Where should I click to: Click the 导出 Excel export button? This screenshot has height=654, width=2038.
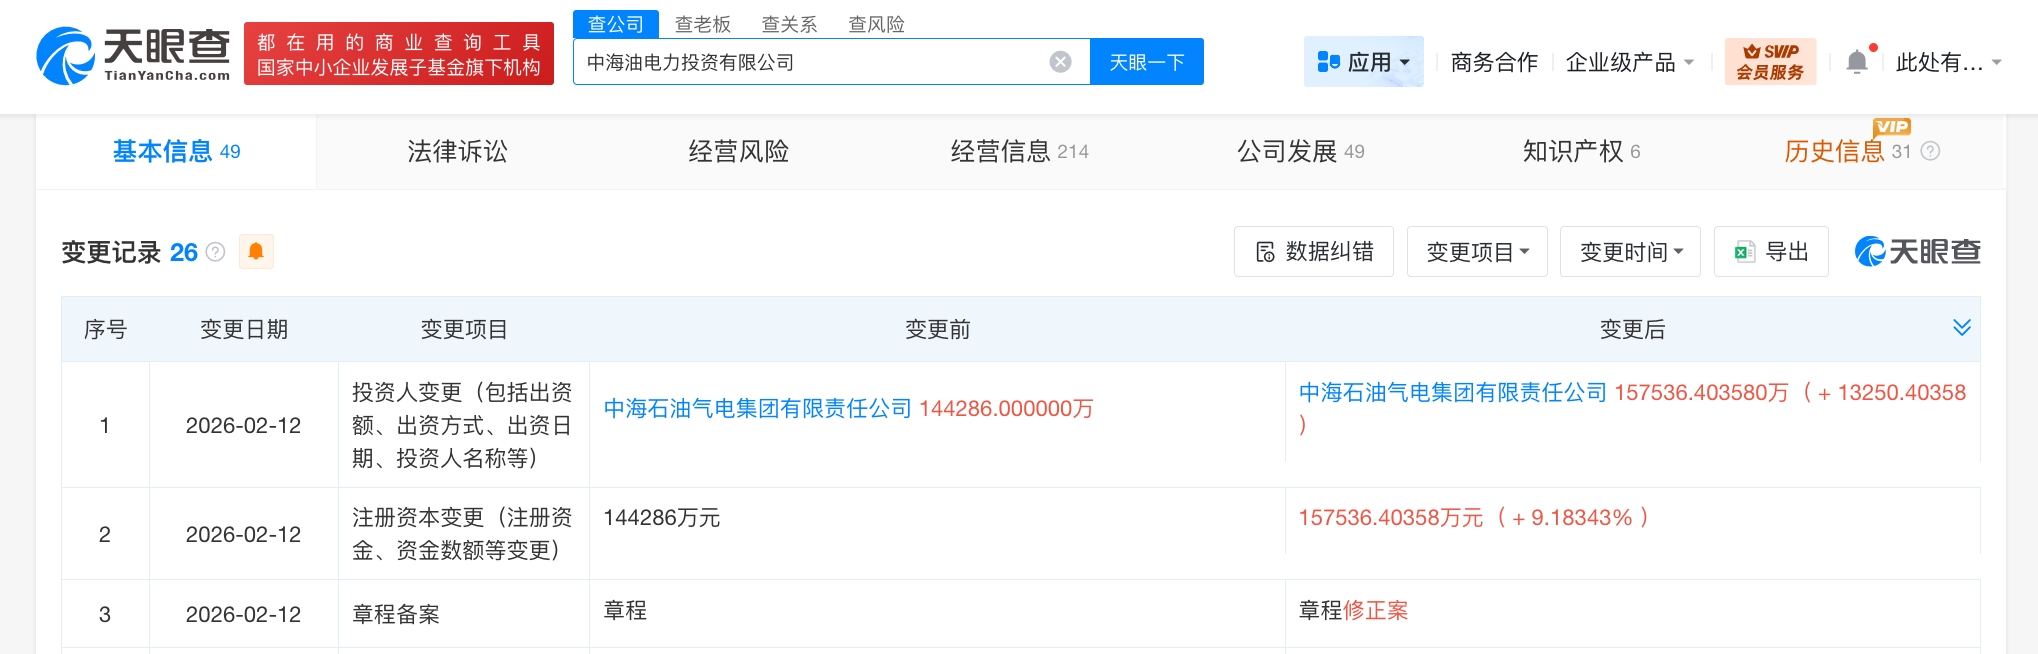[x=1770, y=252]
